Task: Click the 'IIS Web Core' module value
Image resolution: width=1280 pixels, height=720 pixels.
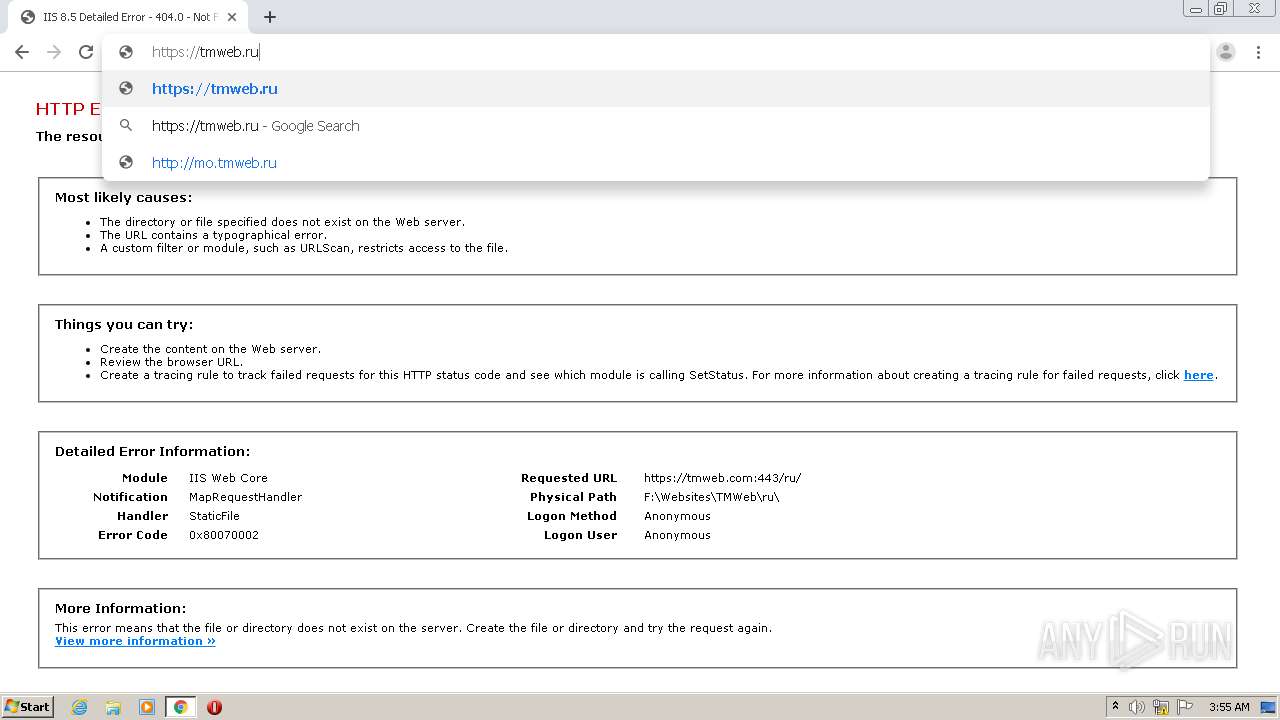Action: point(228,478)
